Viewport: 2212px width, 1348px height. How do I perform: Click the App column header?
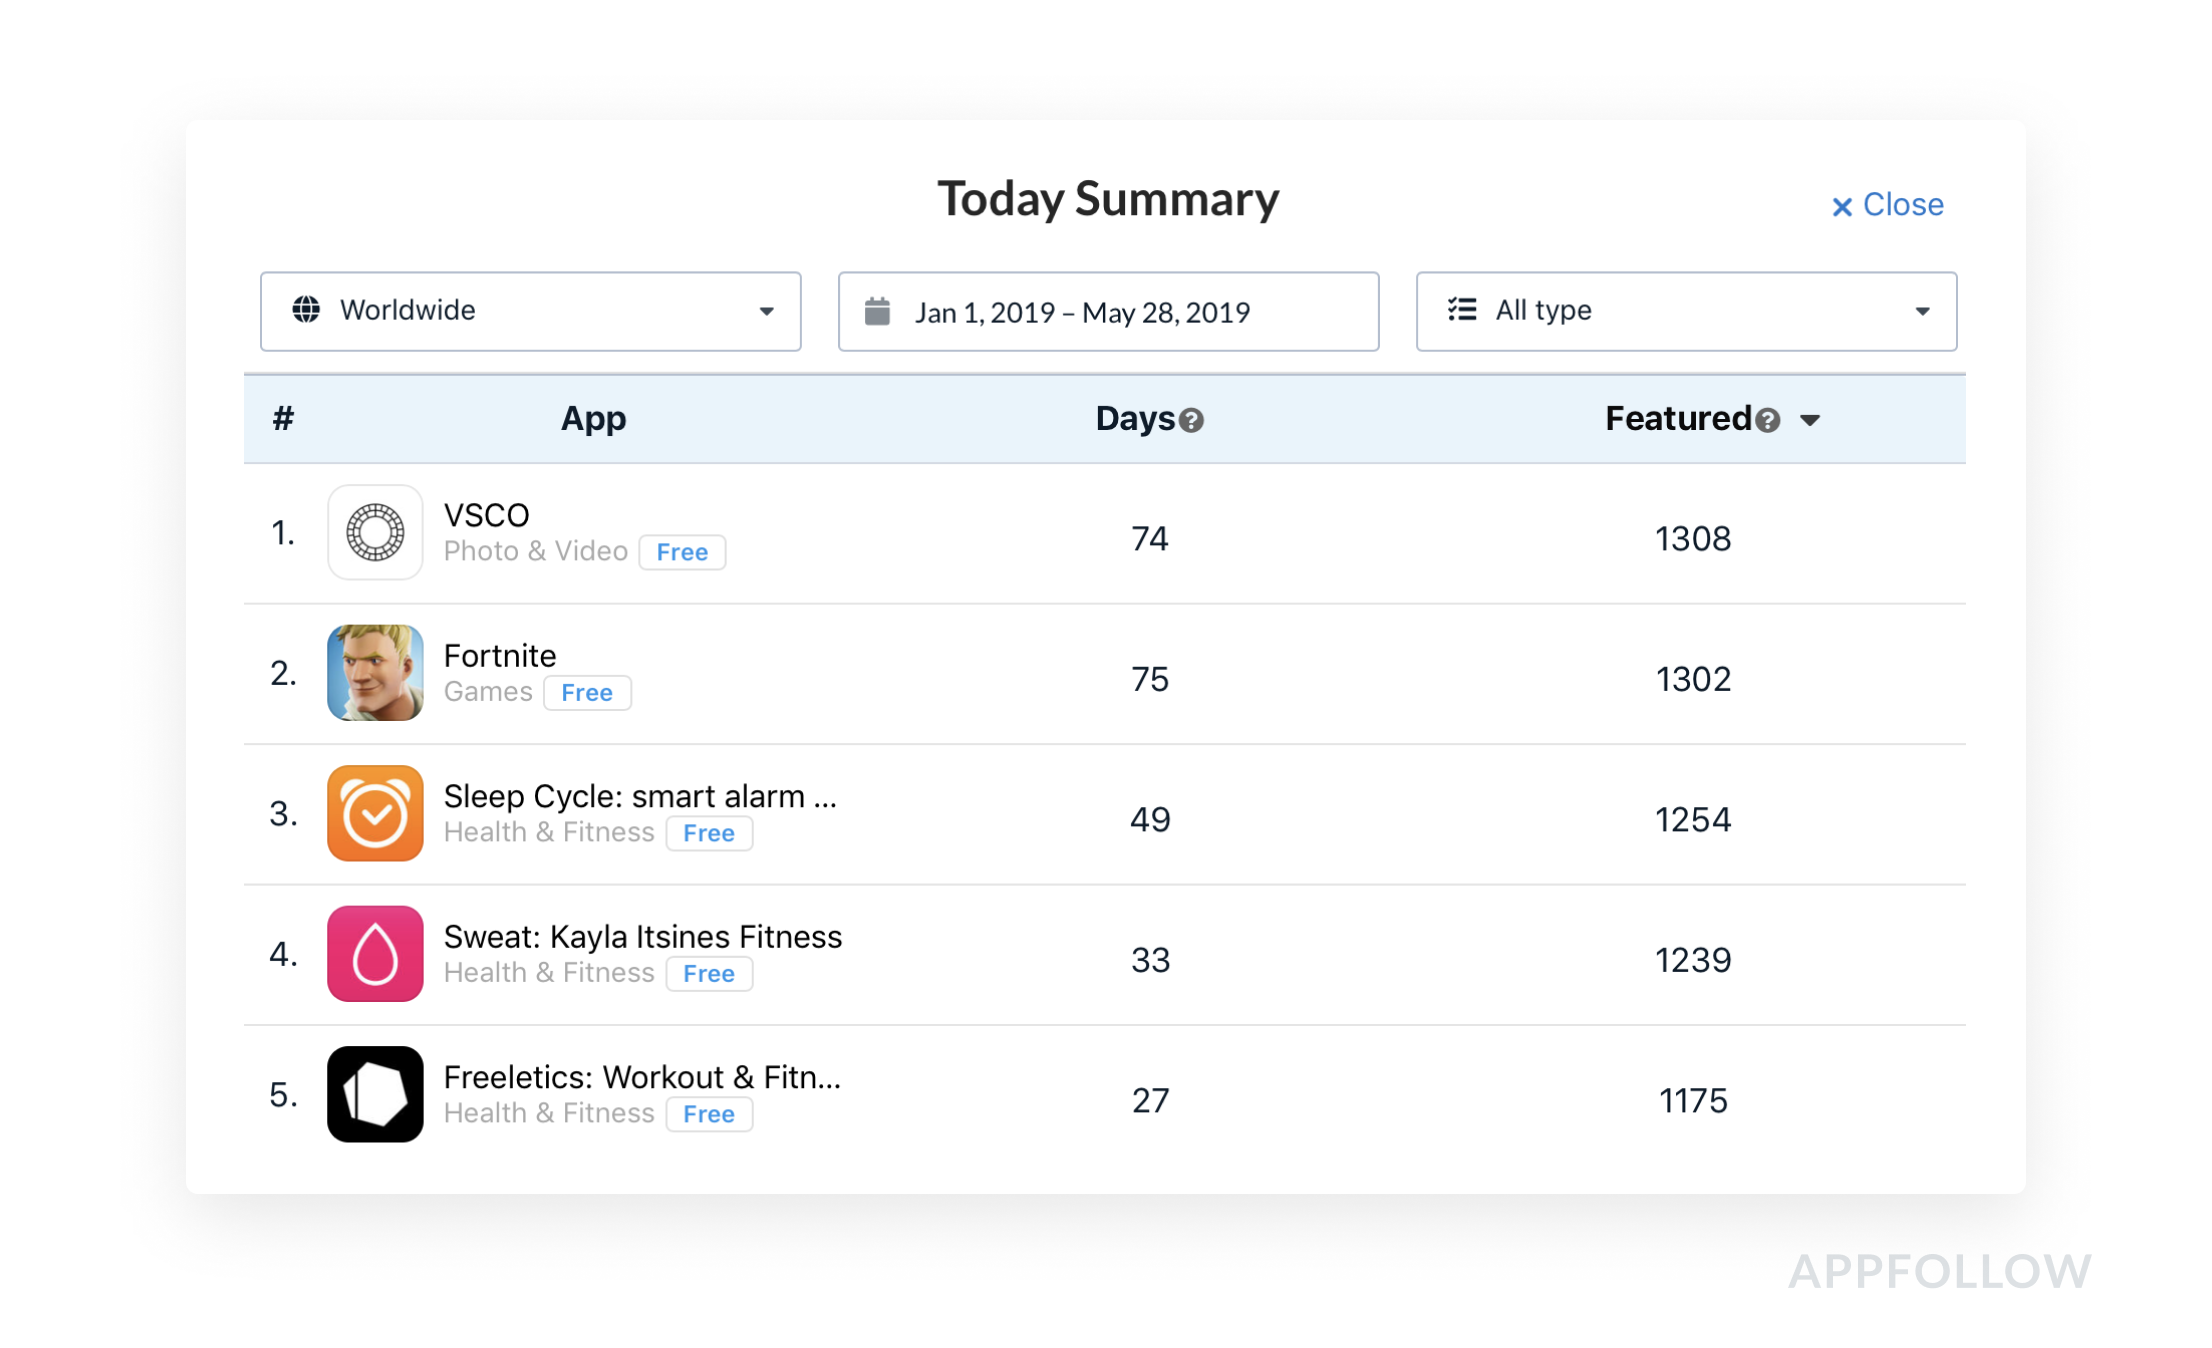point(593,418)
